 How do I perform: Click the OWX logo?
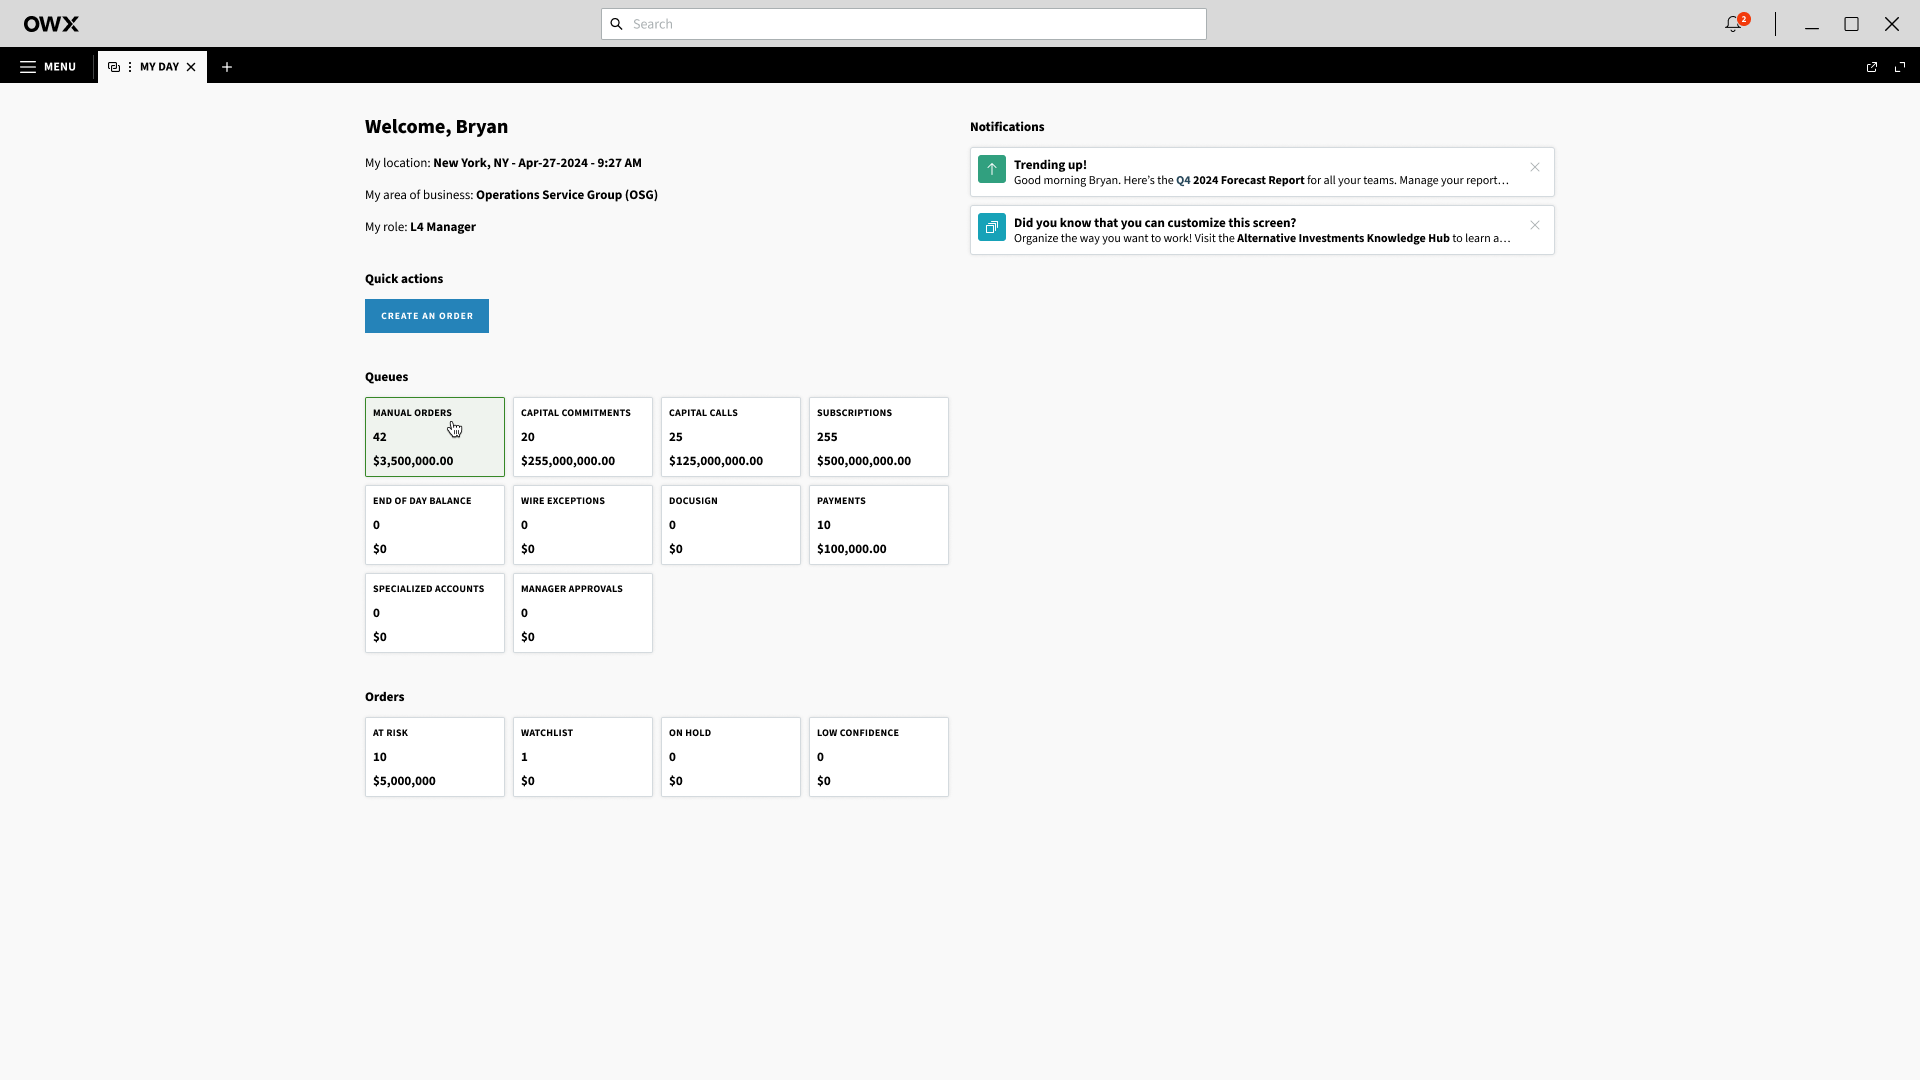51,24
